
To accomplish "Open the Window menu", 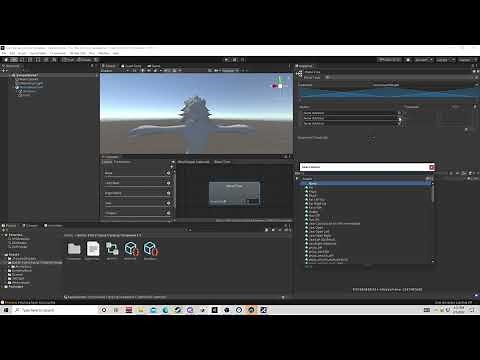I will point(104,53).
